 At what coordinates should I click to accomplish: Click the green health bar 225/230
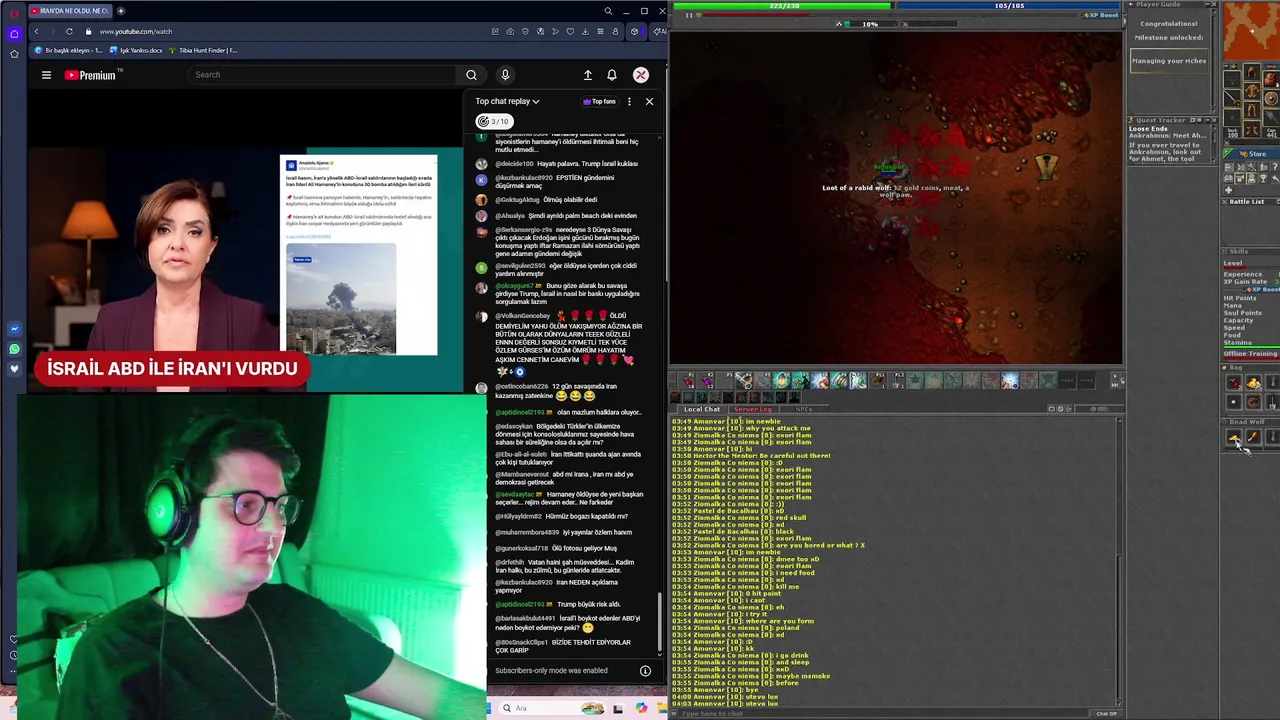coord(784,5)
